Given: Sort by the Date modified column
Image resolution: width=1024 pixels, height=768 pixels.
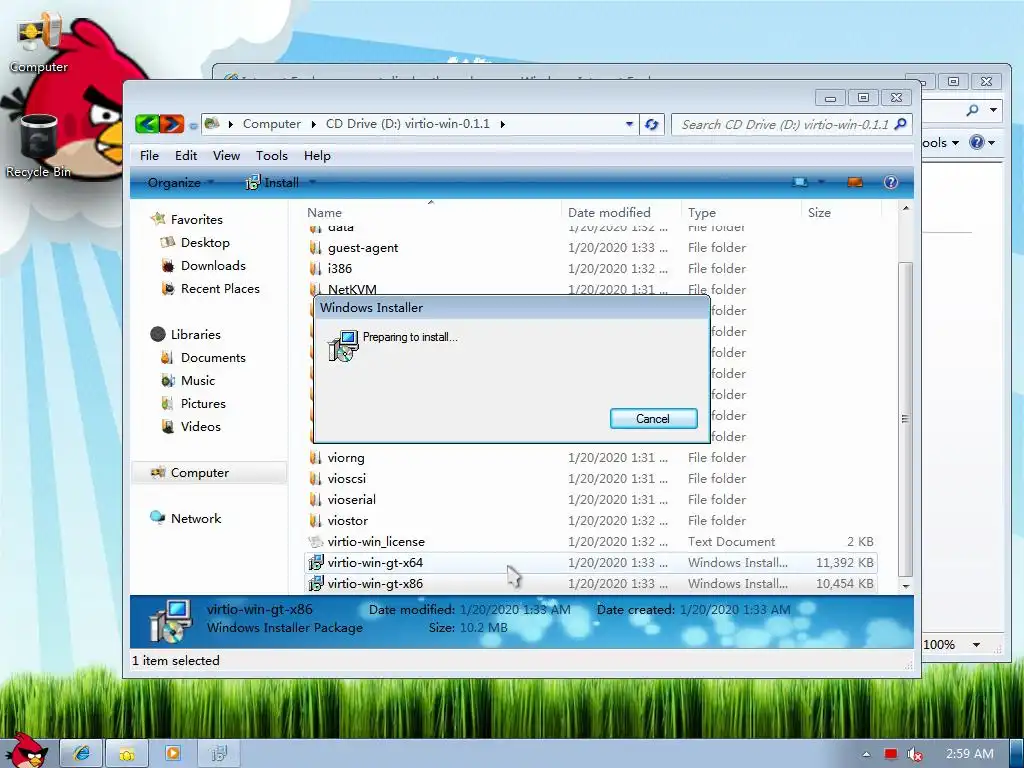Looking at the screenshot, I should 620,212.
